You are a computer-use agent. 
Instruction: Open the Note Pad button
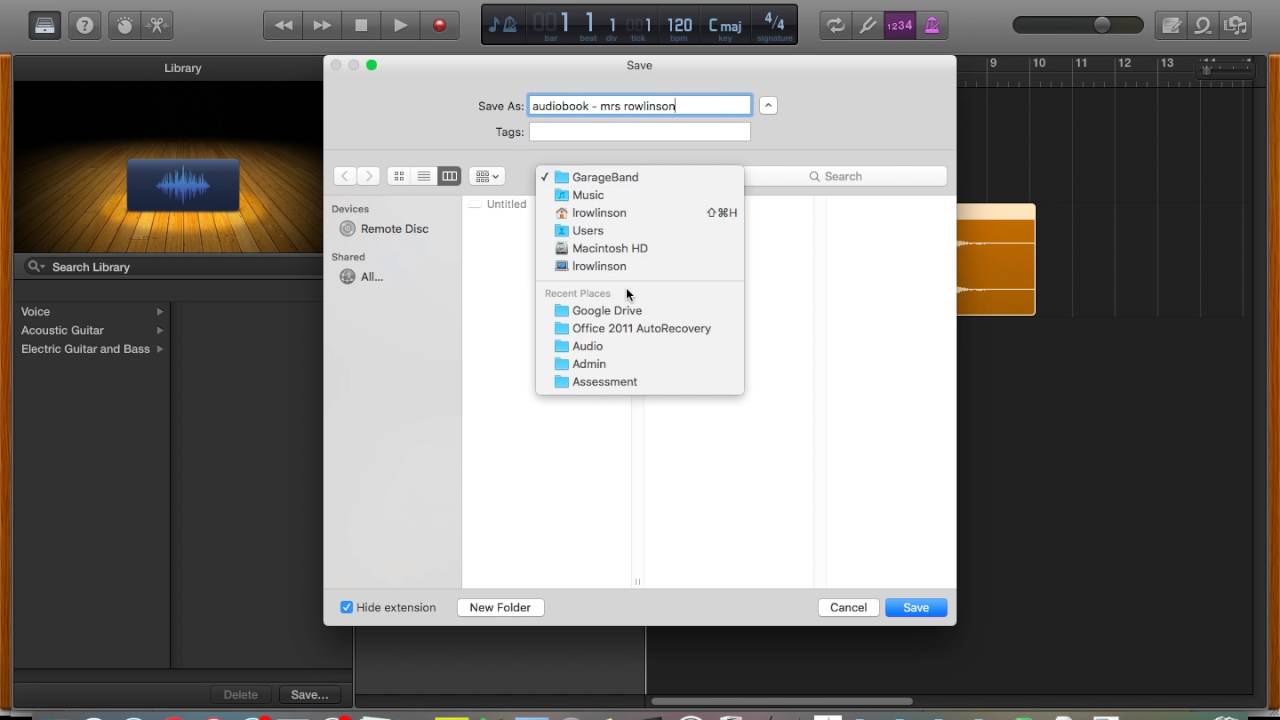tap(1171, 25)
